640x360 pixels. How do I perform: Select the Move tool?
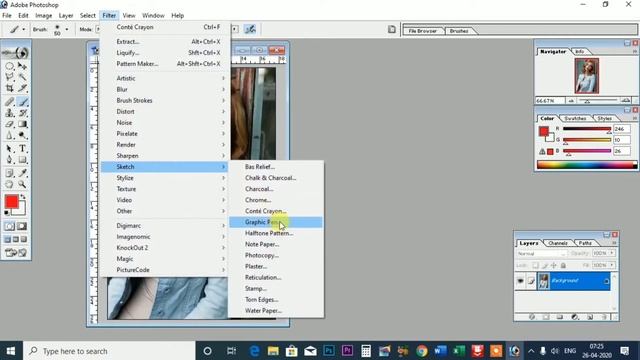[22, 66]
